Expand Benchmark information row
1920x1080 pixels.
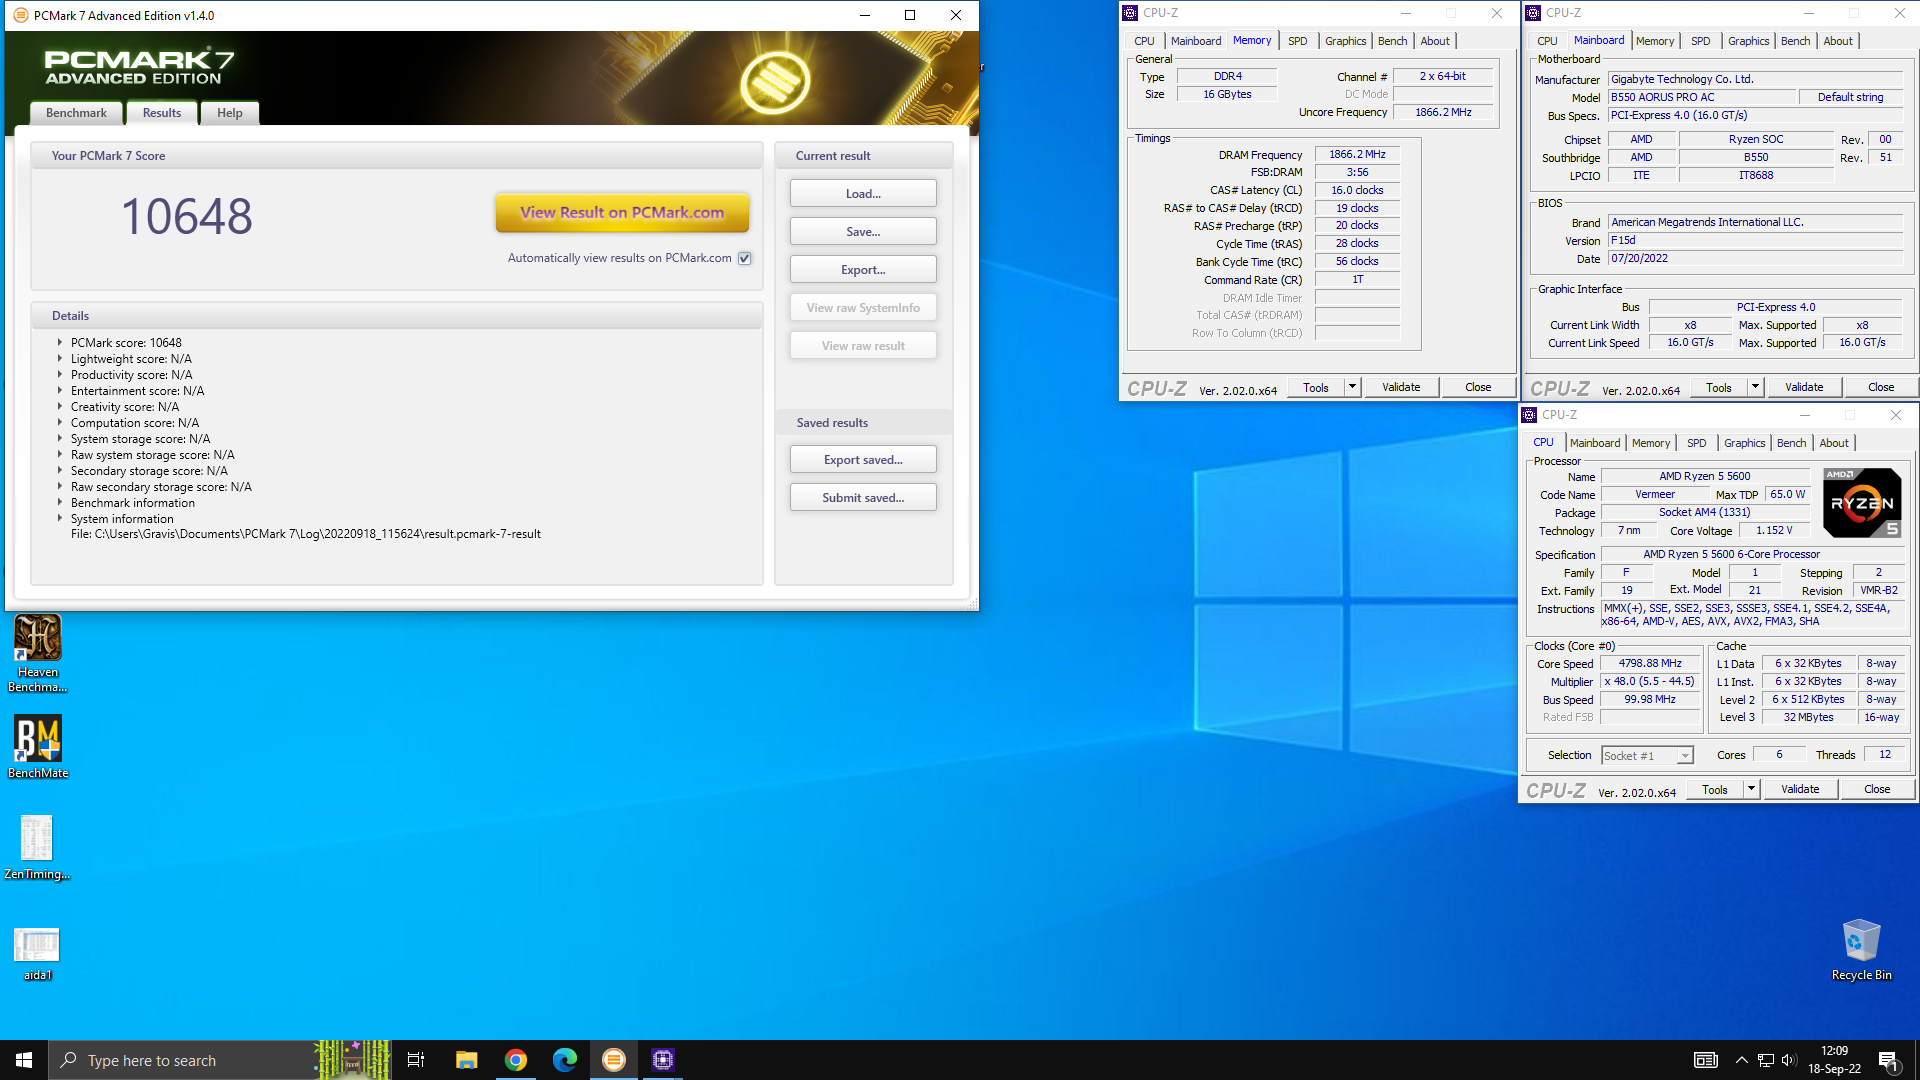click(60, 502)
